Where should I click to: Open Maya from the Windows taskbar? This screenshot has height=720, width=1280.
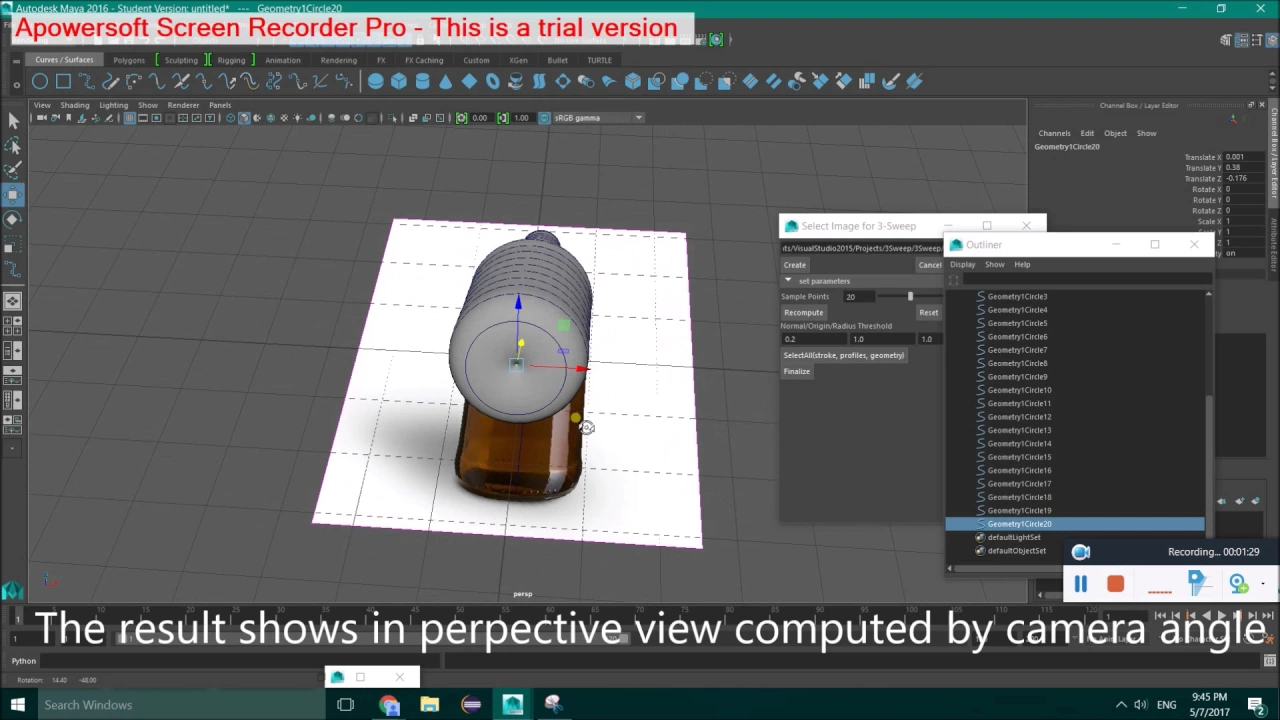(512, 705)
